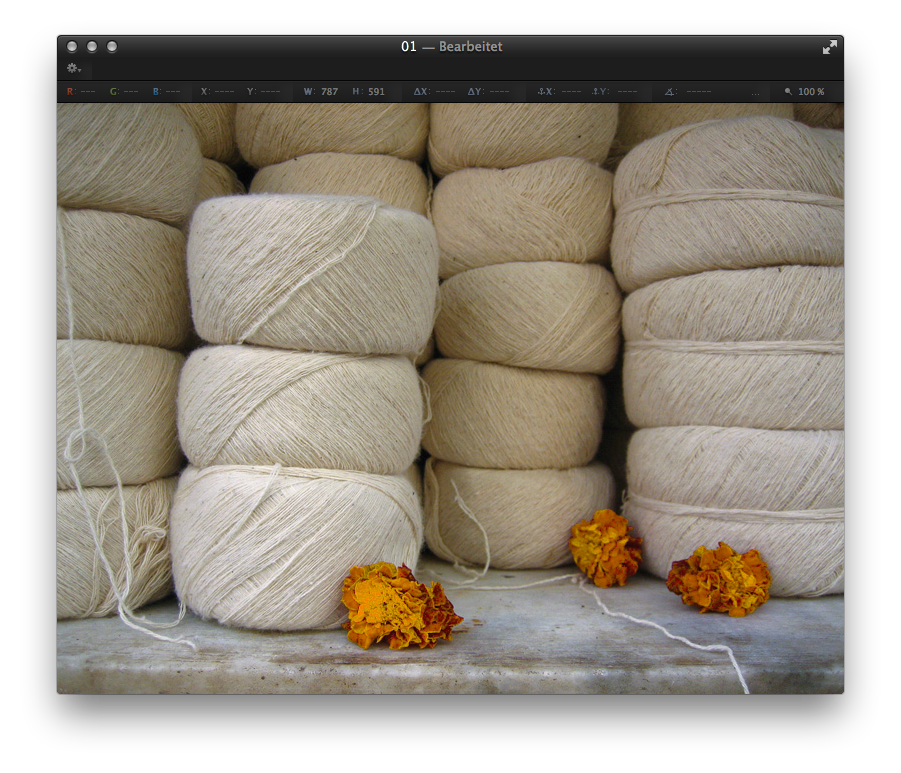Click the leftmost marigold flower in image
The image size is (901, 773).
pos(398,605)
